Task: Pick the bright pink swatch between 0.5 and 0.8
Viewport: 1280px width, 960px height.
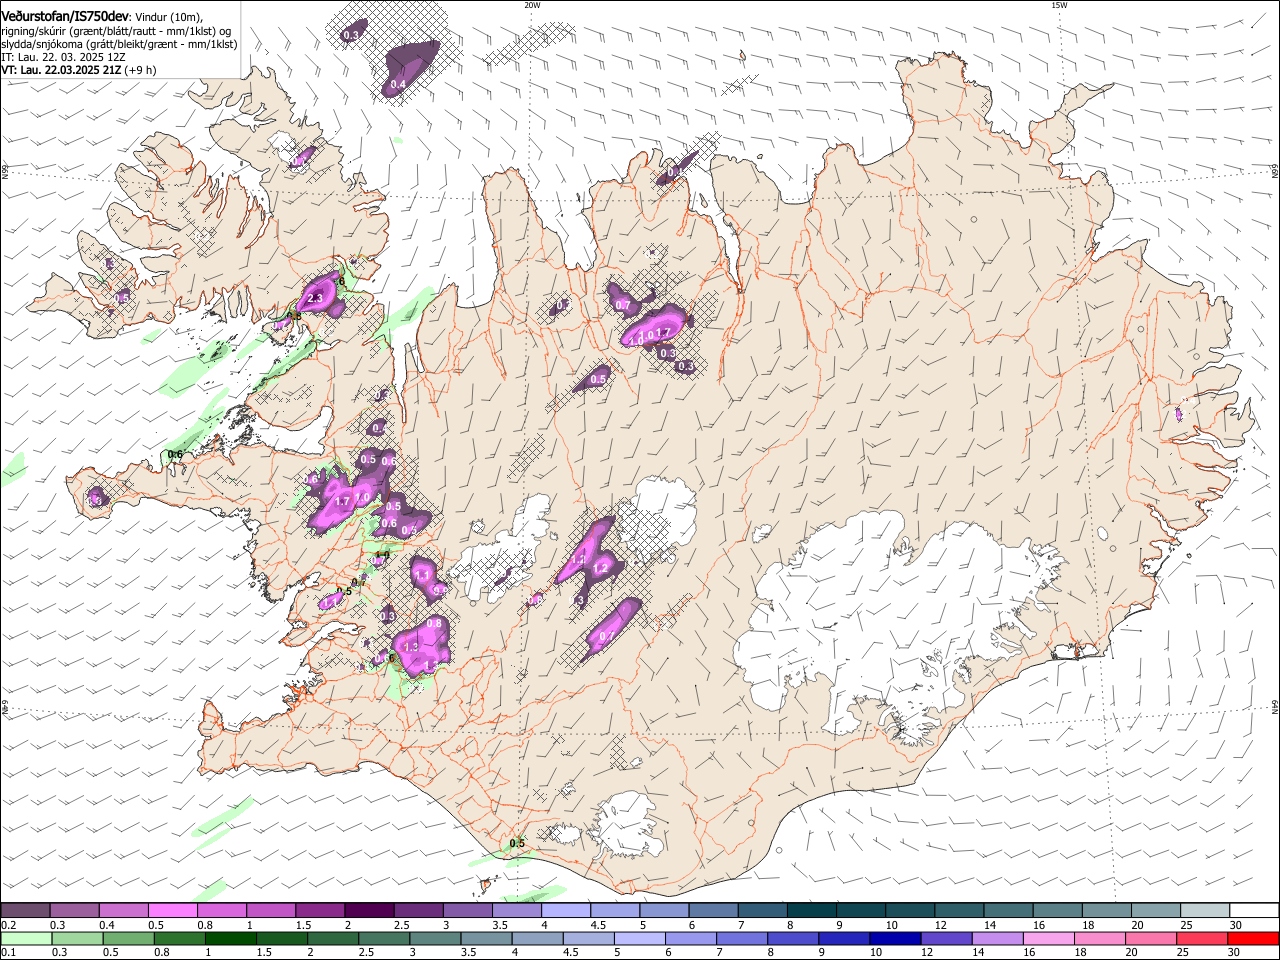Action: (173, 910)
